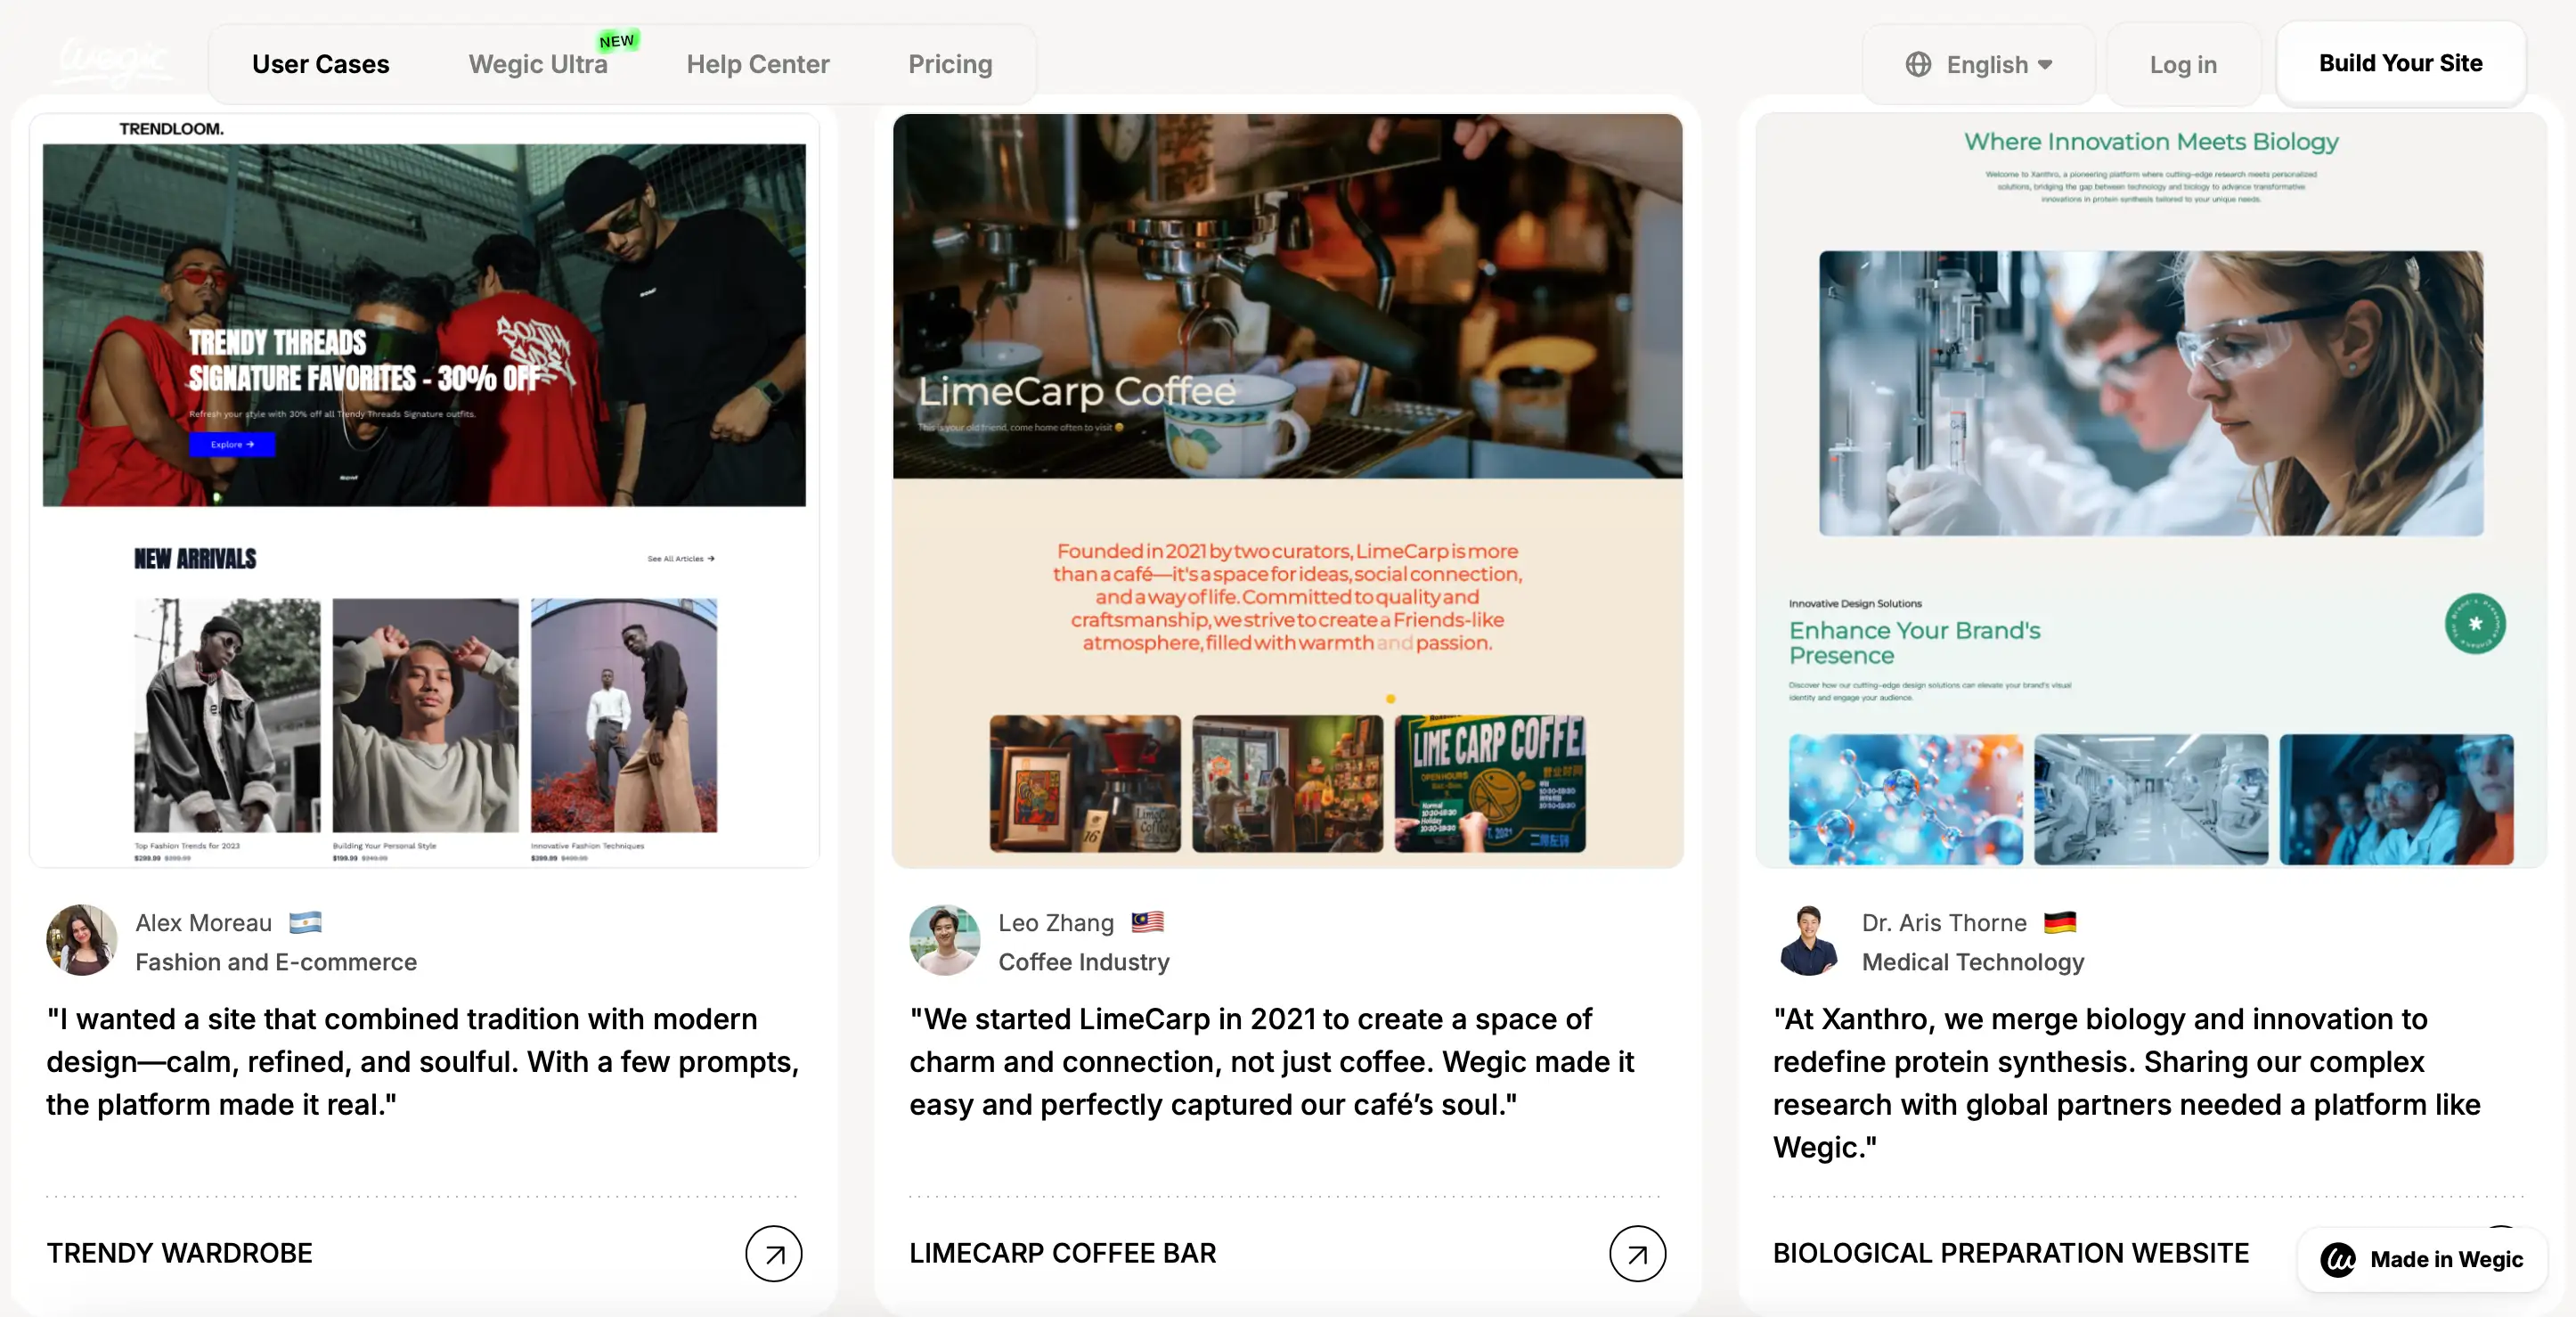Viewport: 2576px width, 1317px height.
Task: Click the globe language icon
Action: click(x=1917, y=64)
